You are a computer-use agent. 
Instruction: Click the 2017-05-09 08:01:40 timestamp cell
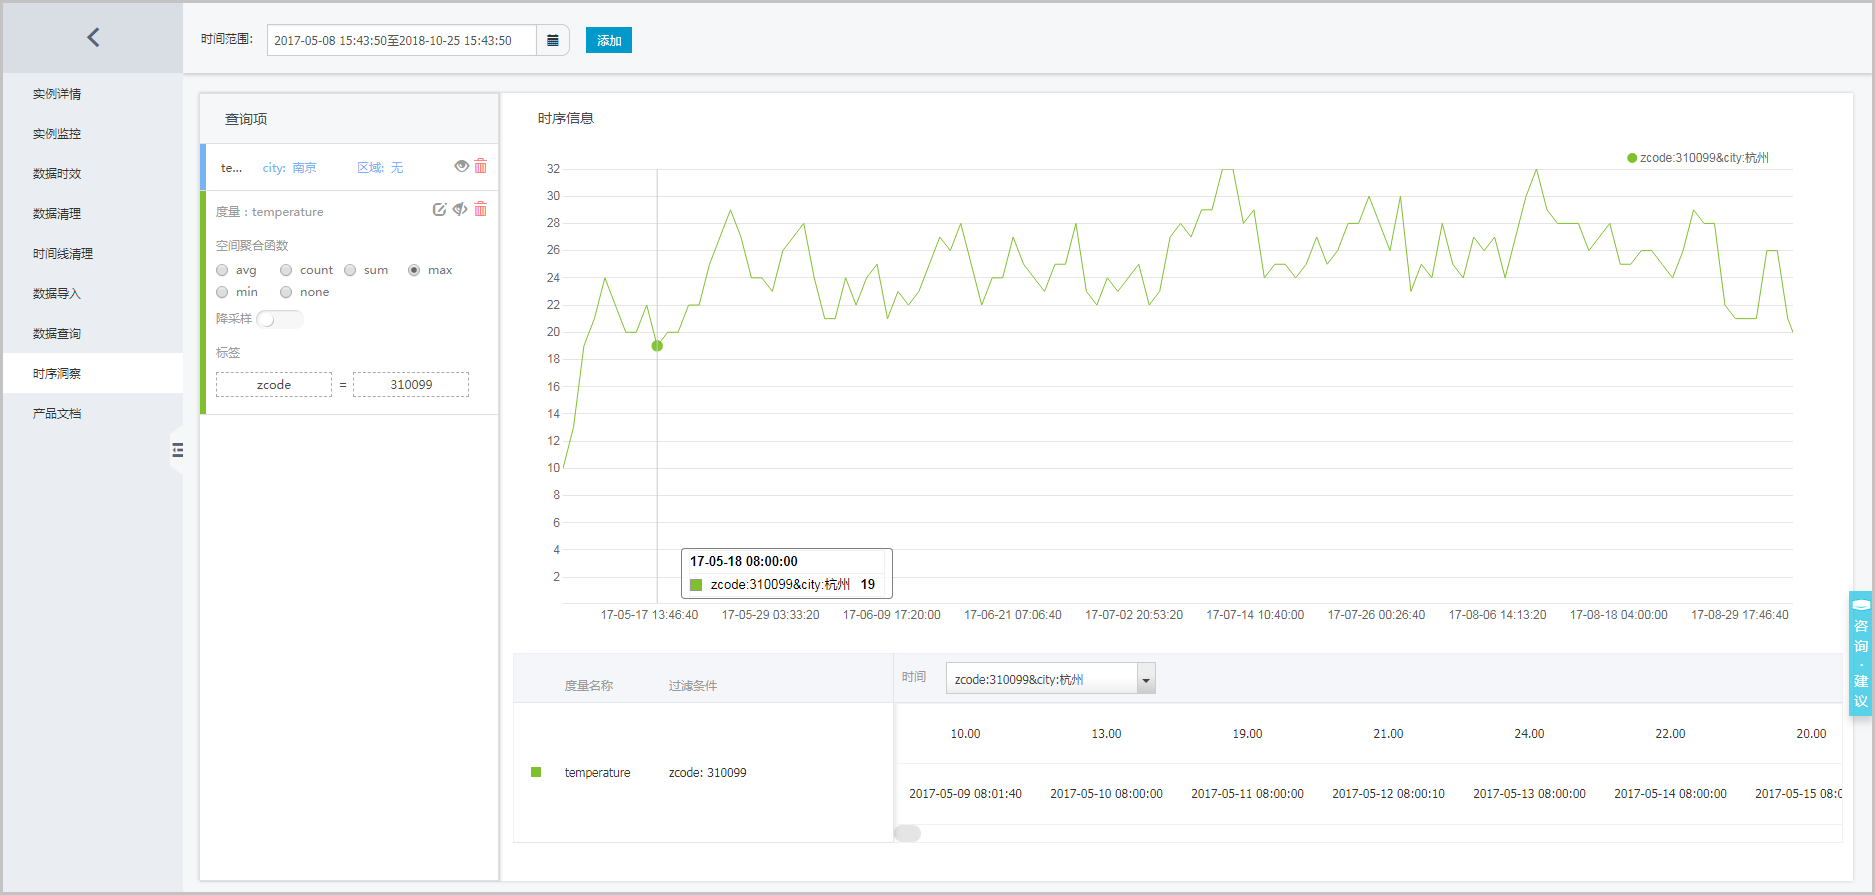pos(965,794)
